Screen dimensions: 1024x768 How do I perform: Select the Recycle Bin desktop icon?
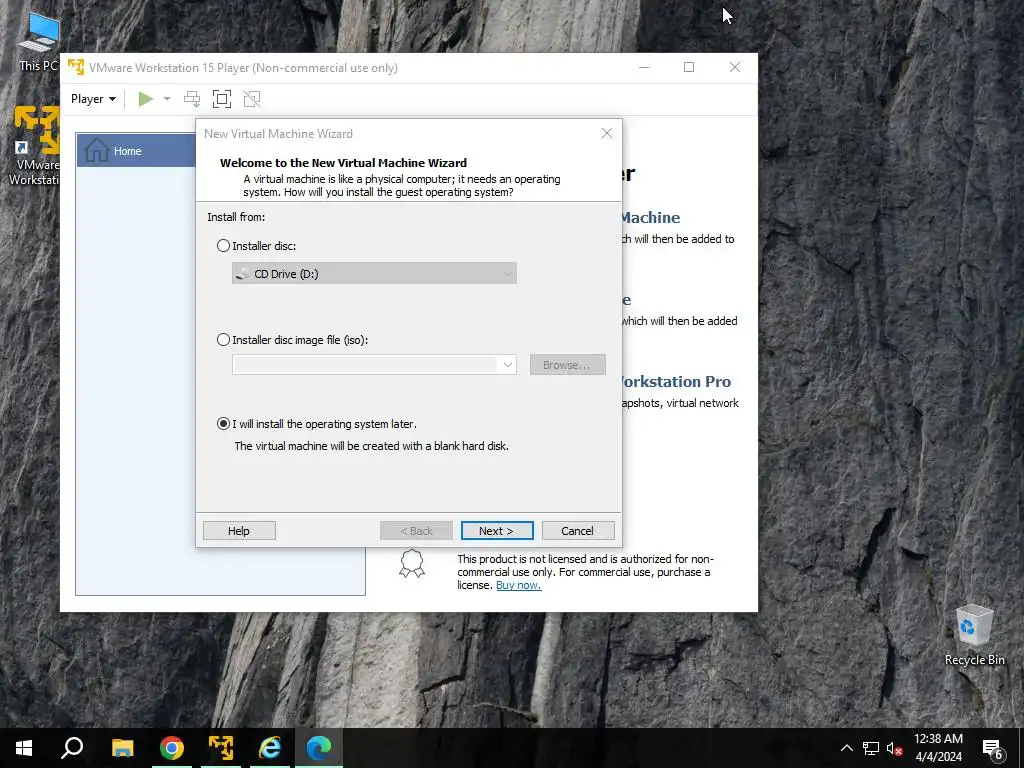(x=975, y=635)
